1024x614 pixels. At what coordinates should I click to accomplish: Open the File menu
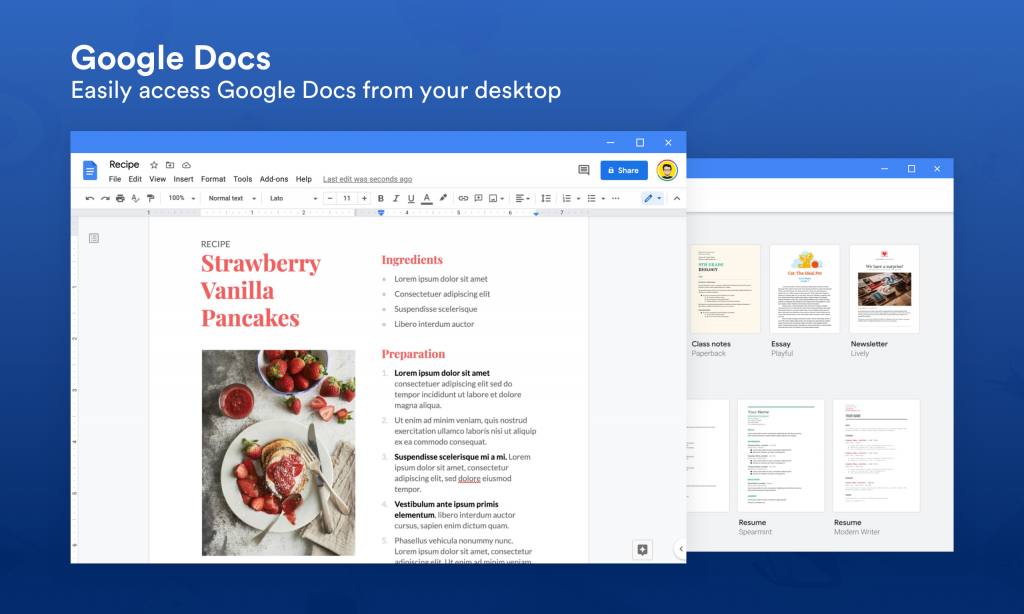point(115,179)
